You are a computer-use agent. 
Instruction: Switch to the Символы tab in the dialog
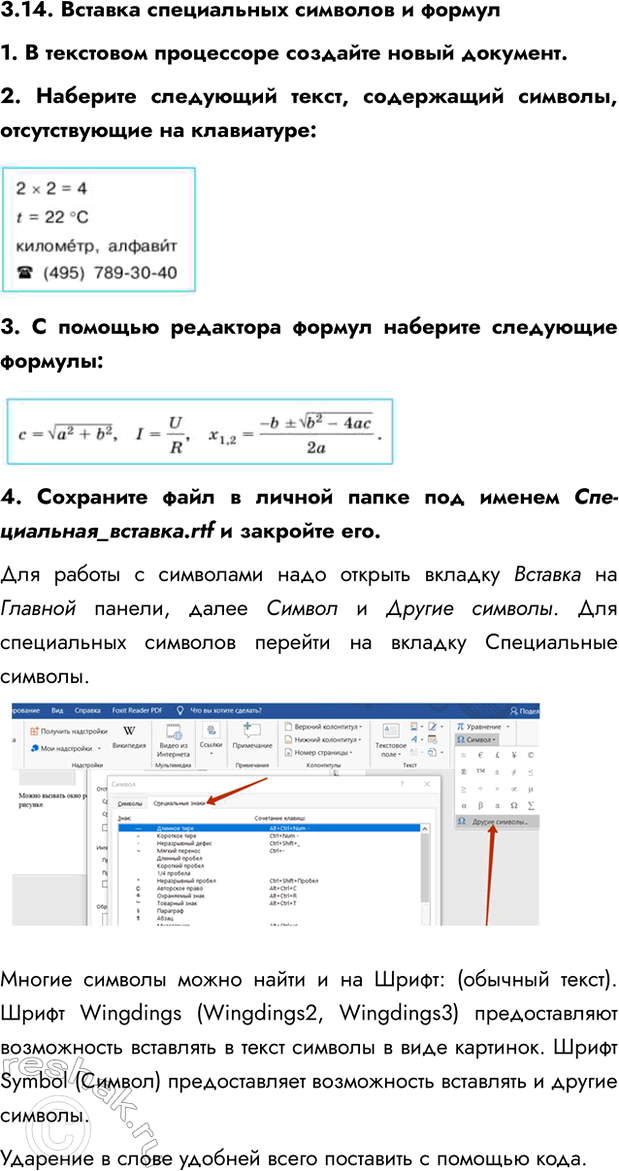pos(130,803)
